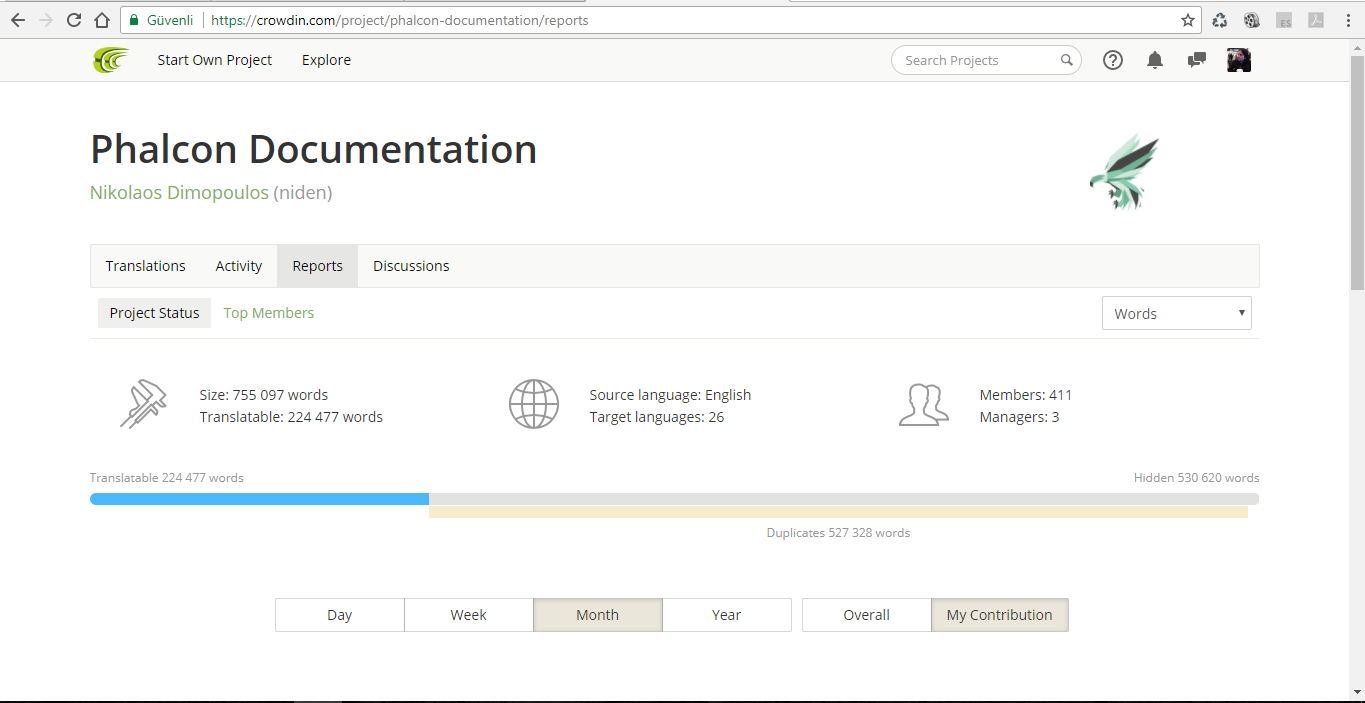Click the Crowdin logo

tap(111, 60)
